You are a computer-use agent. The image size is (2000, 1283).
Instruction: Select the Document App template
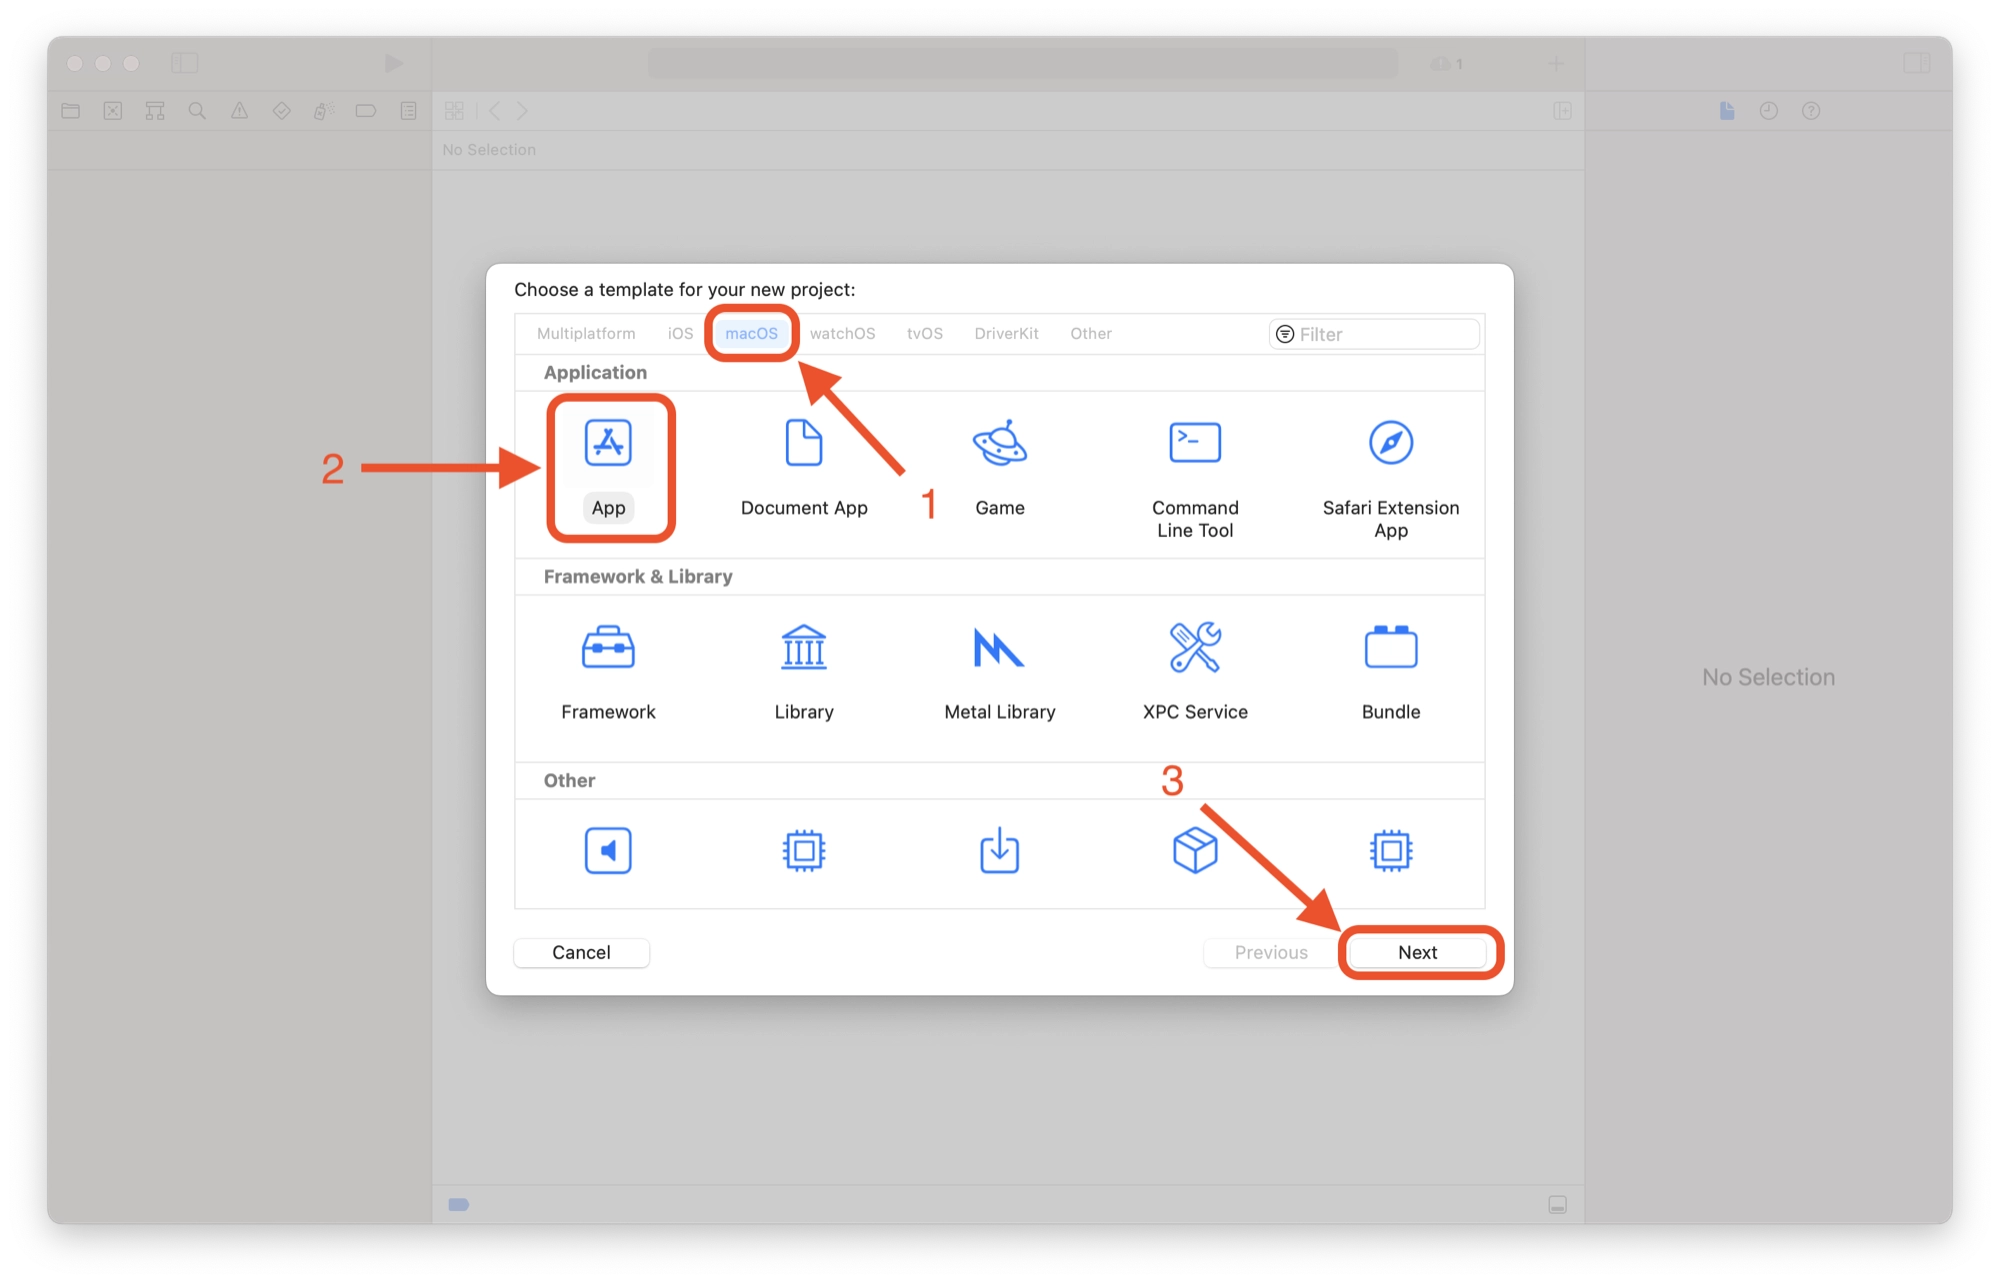point(804,468)
